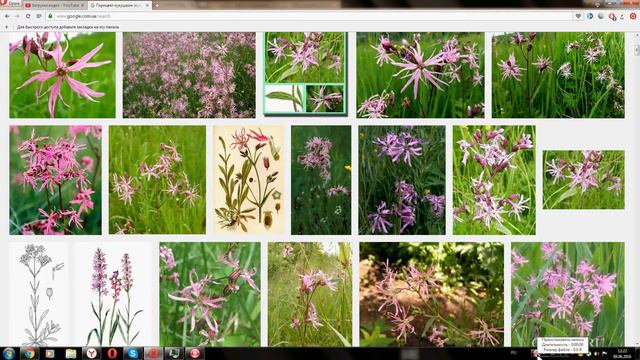Viewport: 640px width, 360px height.
Task: Click the RU language indicator
Action: 514,353
